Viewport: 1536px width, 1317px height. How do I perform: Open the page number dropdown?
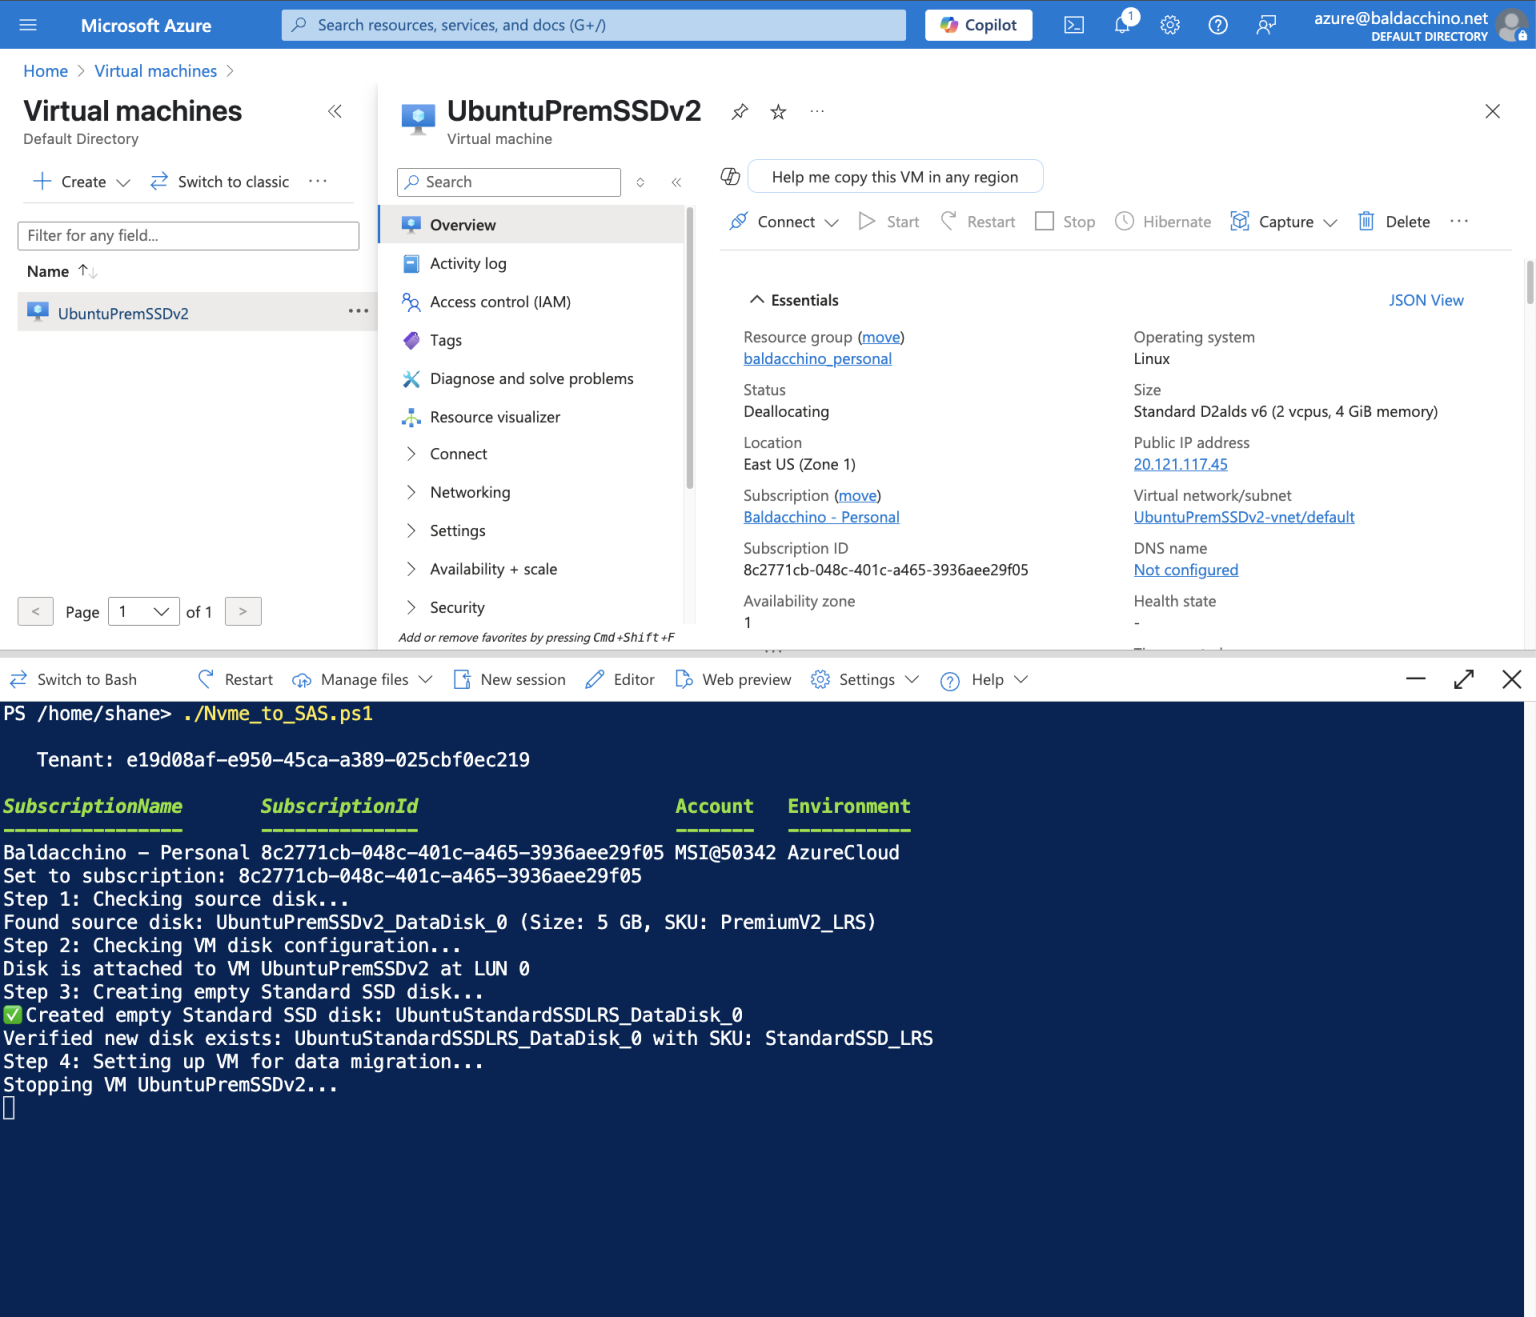[143, 612]
